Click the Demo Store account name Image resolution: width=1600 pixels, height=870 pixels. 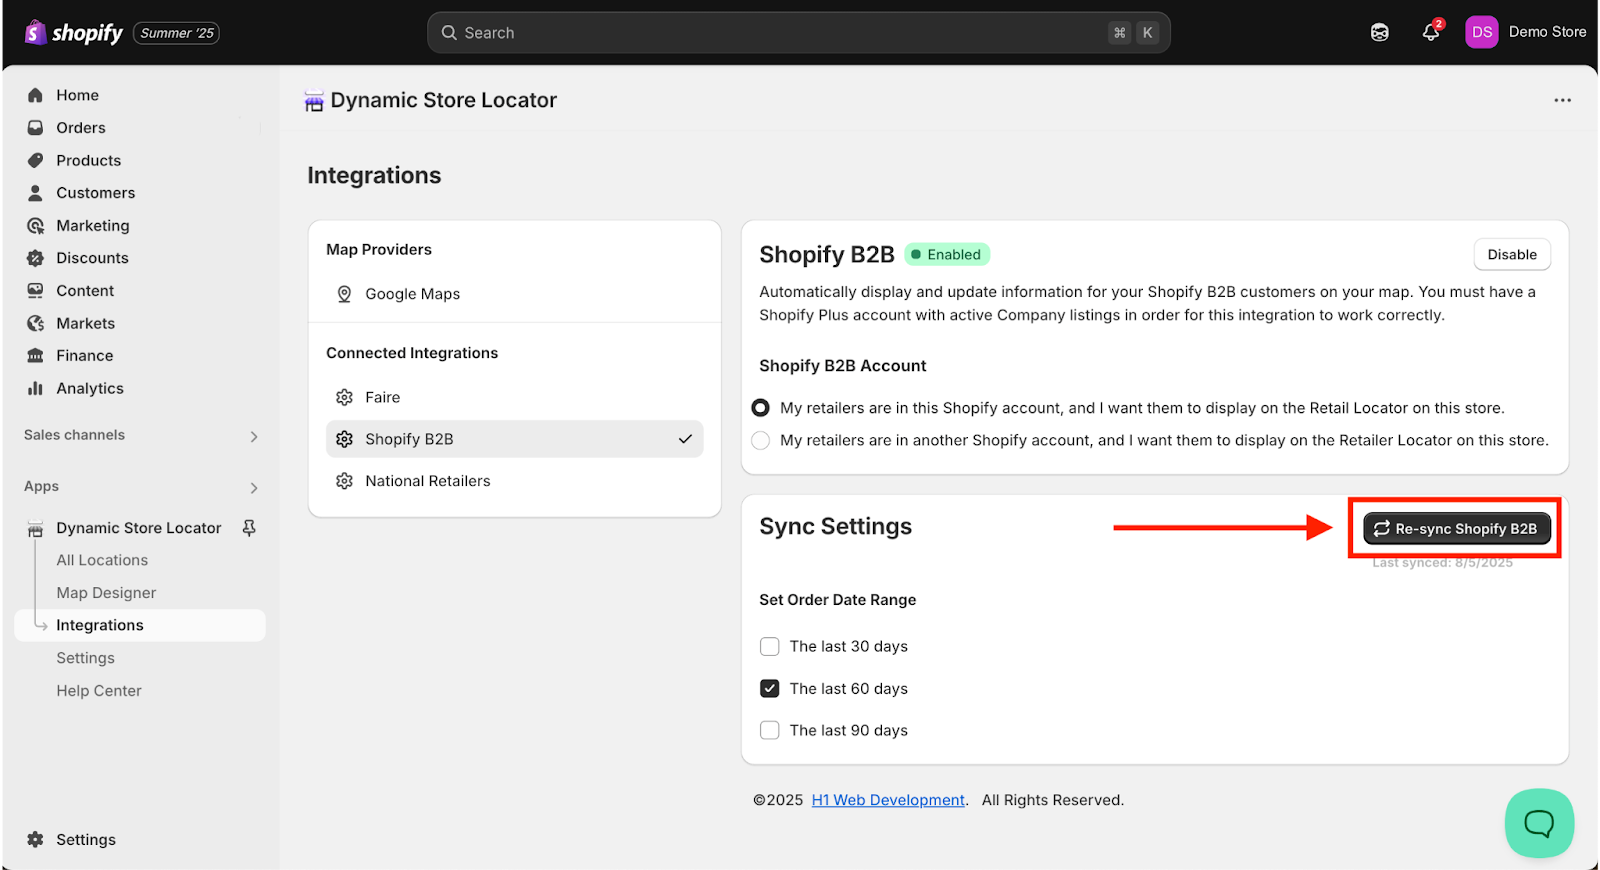(x=1547, y=32)
